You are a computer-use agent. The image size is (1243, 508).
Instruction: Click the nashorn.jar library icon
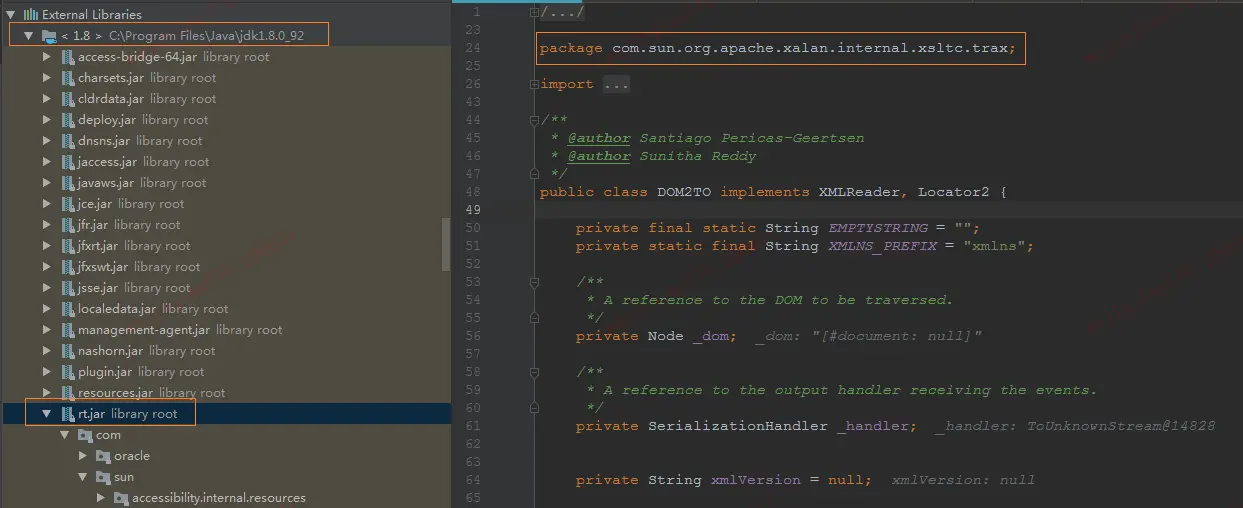tap(68, 351)
